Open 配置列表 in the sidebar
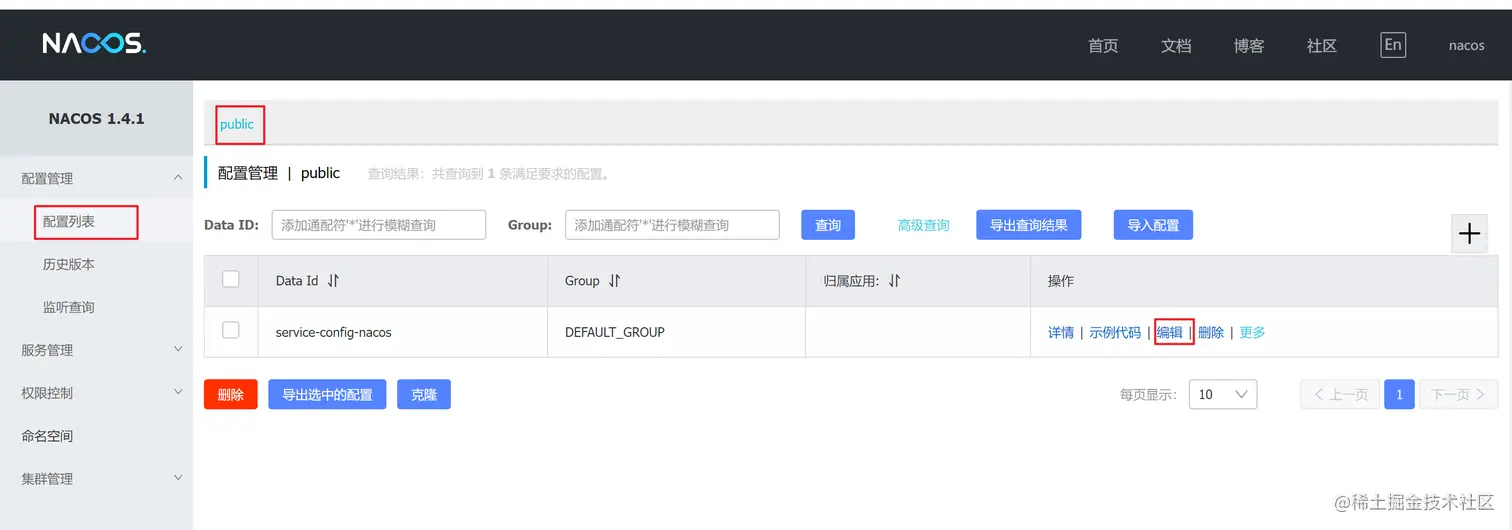1512x530 pixels. 69,221
